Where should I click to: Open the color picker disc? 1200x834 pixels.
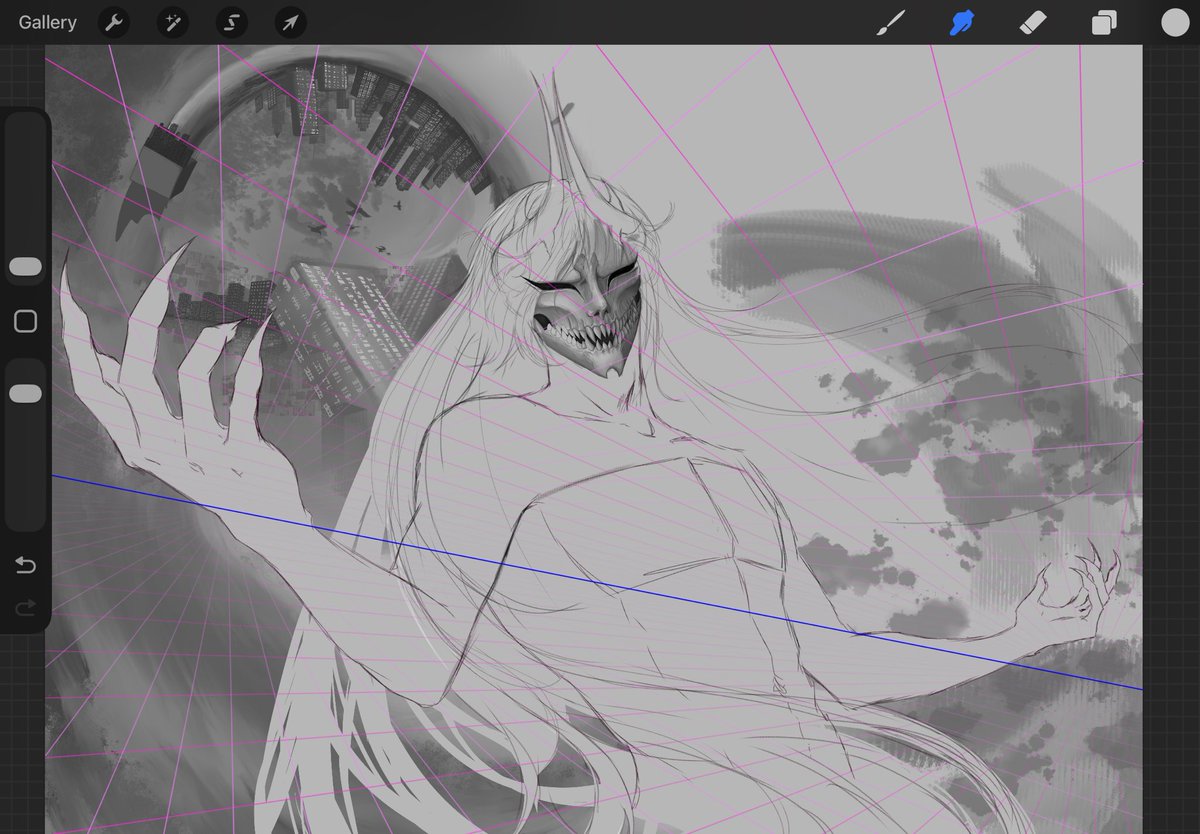pyautogui.click(x=1175, y=23)
